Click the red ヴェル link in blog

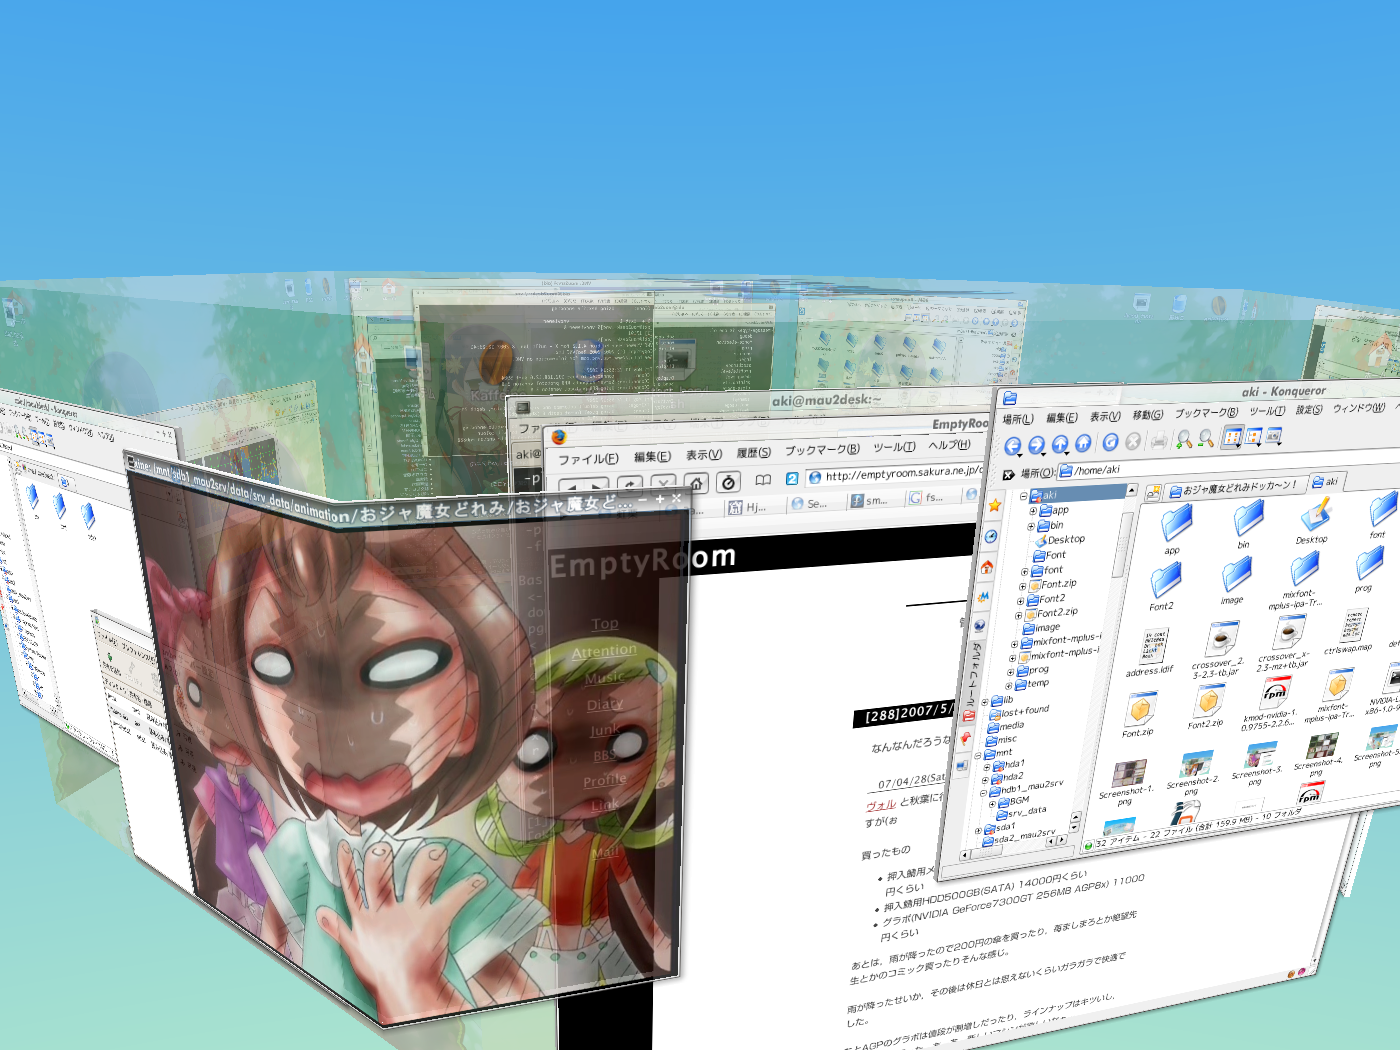click(880, 804)
